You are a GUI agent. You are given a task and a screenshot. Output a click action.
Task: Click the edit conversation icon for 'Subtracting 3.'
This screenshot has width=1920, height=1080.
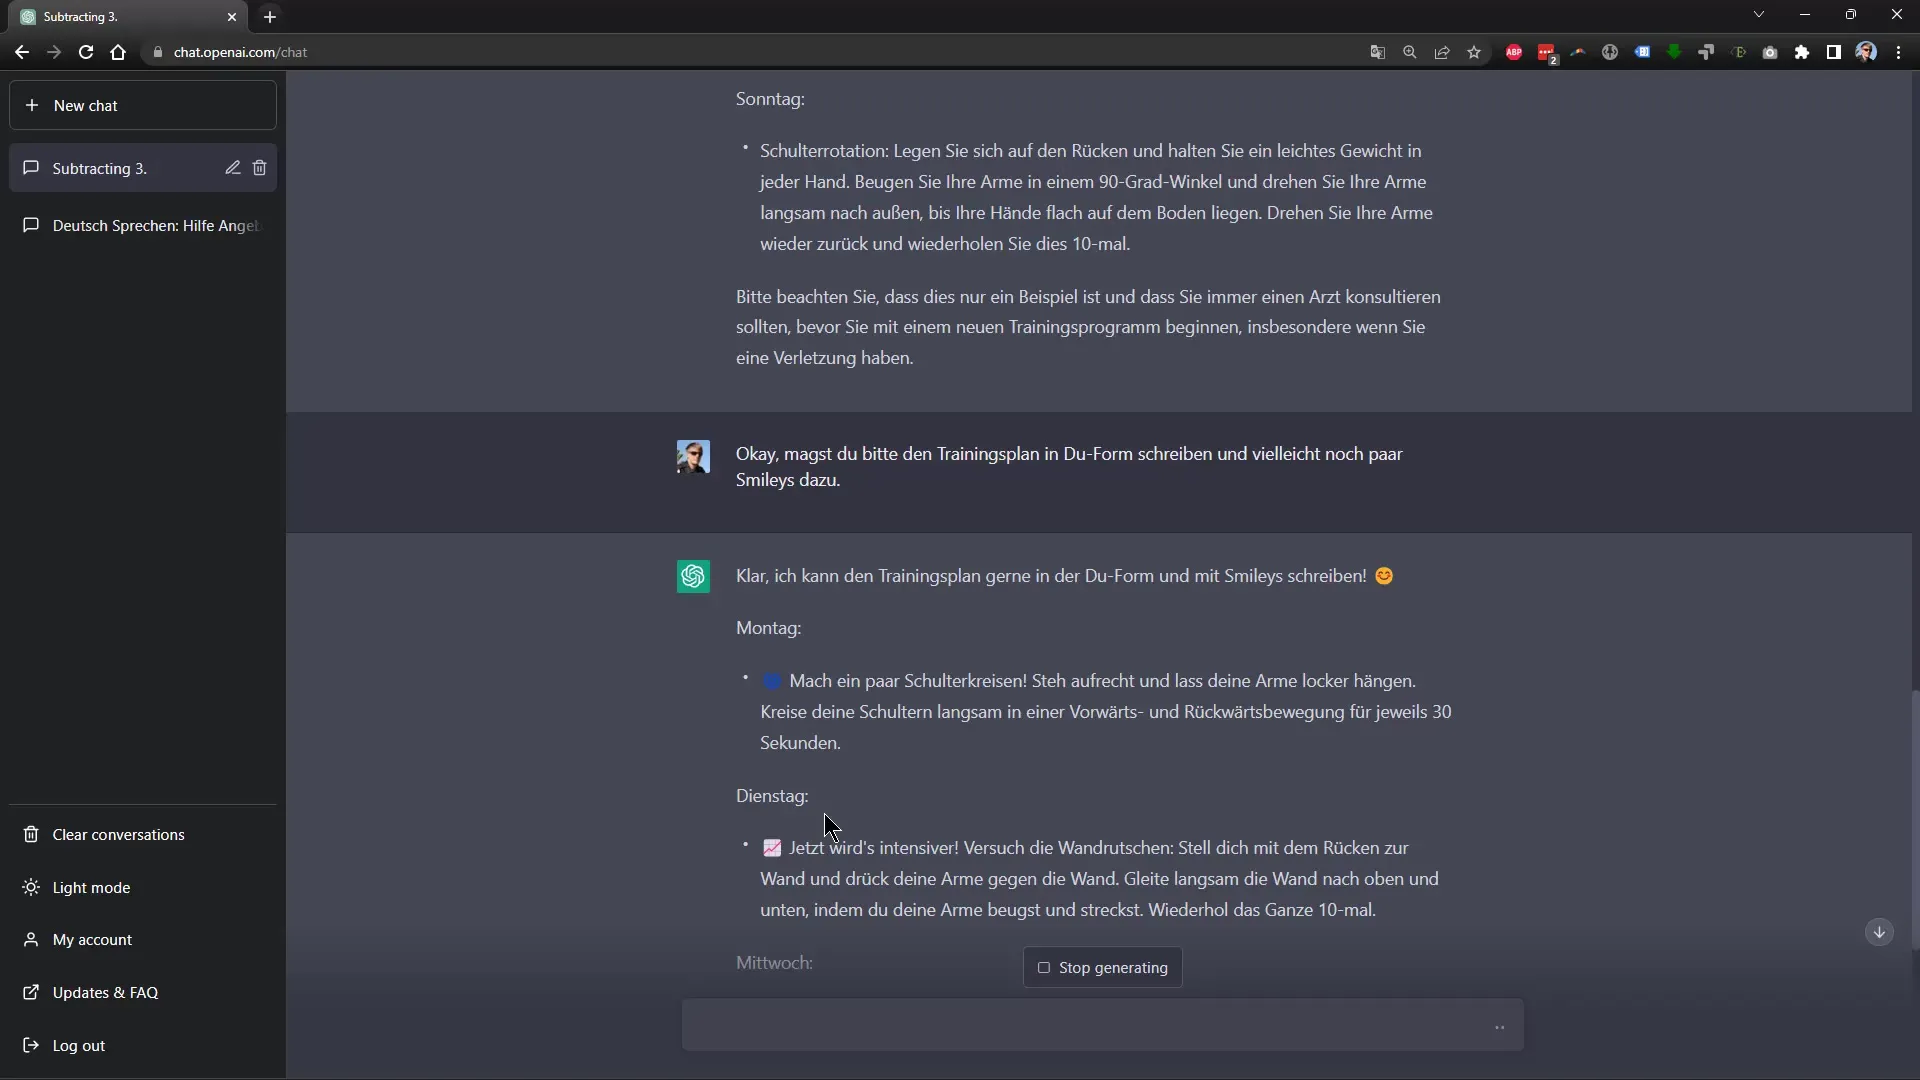232,169
